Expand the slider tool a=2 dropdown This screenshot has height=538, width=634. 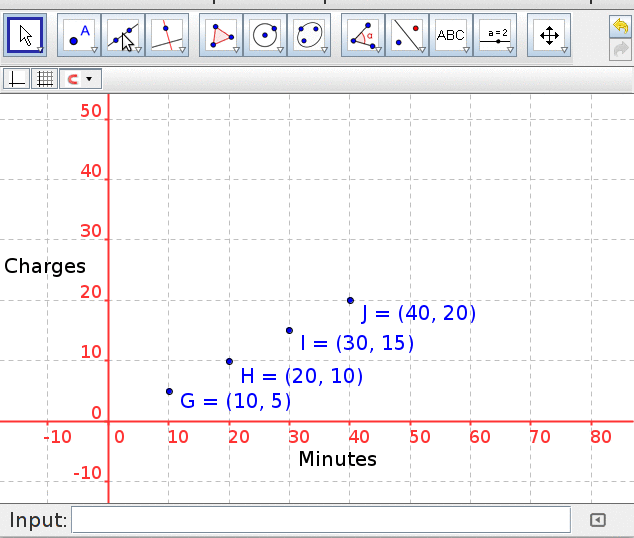click(x=509, y=49)
